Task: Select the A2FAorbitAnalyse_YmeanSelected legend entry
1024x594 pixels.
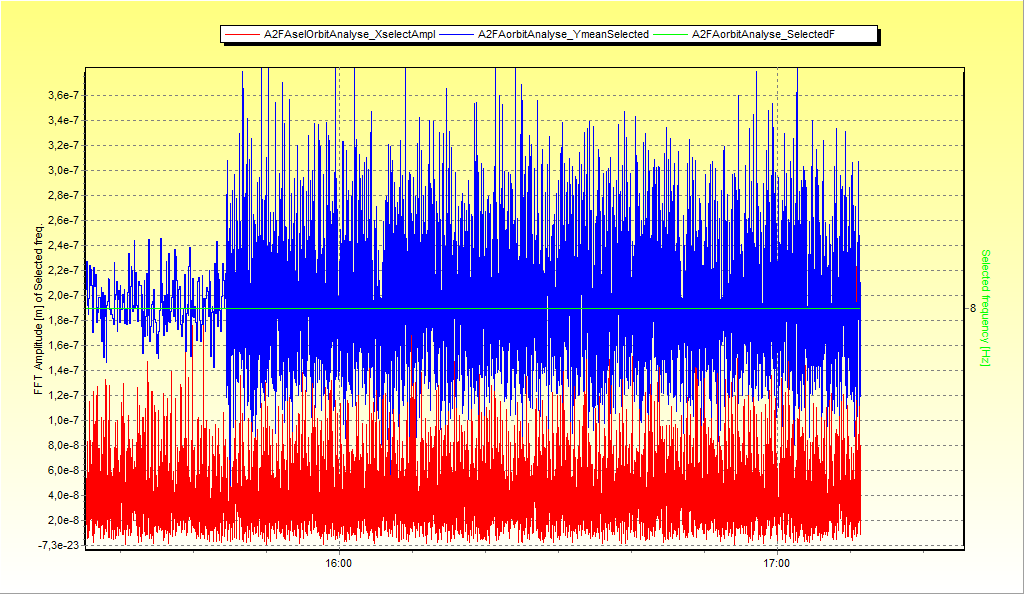Action: tap(563, 35)
